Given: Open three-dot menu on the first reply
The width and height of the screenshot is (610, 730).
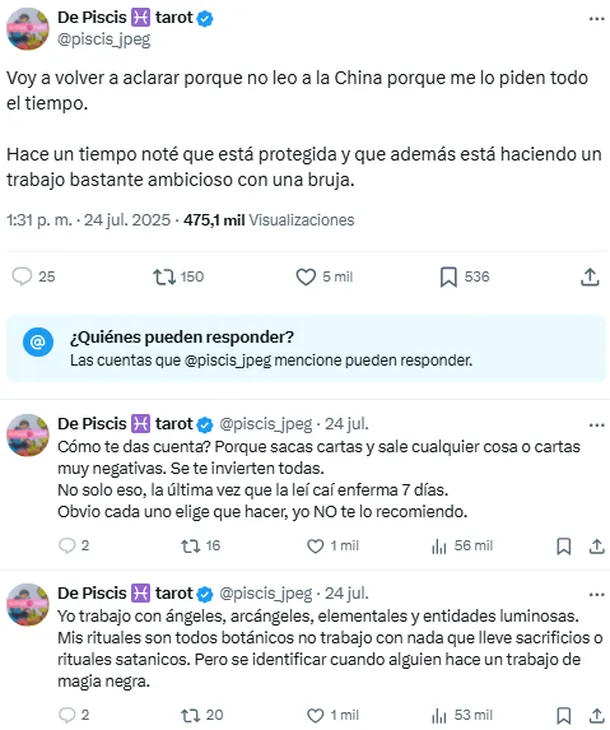Looking at the screenshot, I should [x=596, y=425].
